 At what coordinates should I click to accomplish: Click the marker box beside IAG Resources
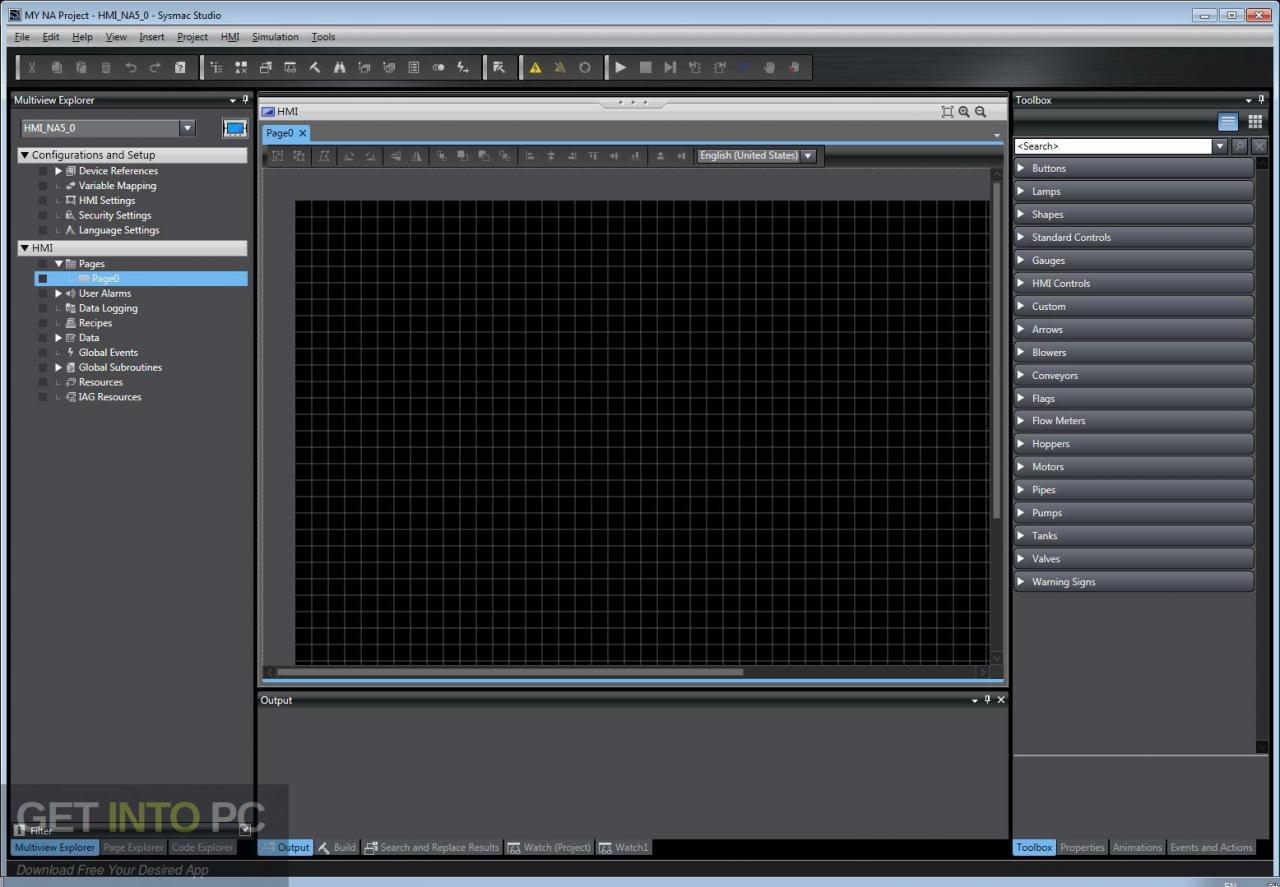click(x=42, y=398)
